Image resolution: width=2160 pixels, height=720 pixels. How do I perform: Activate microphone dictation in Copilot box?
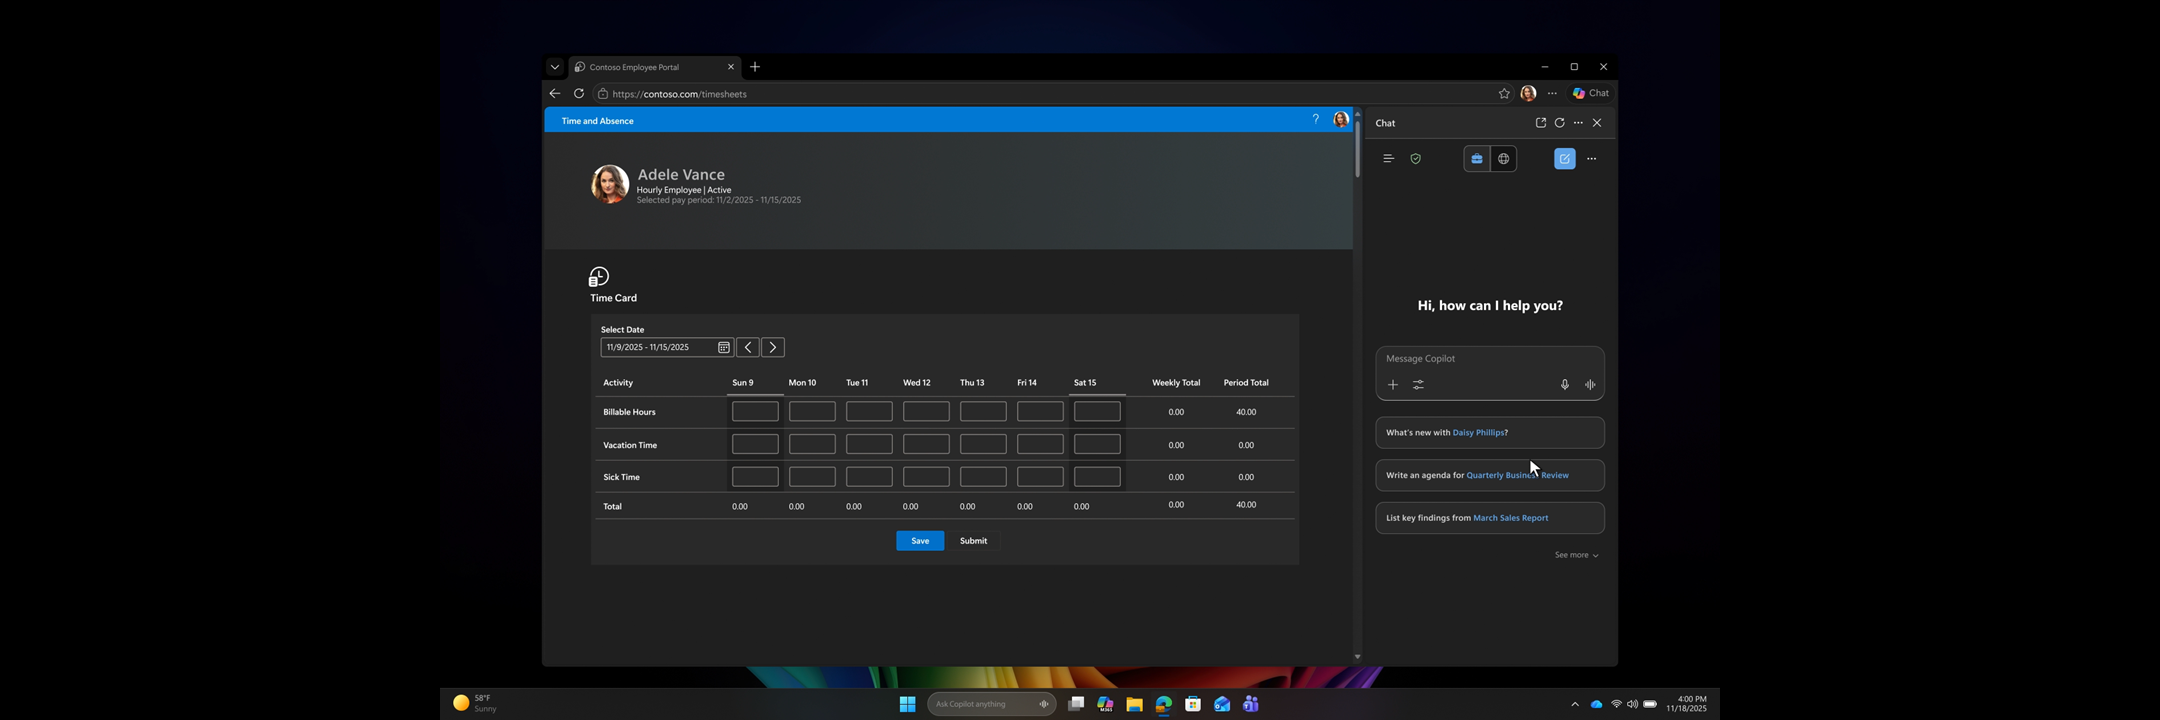[1565, 384]
